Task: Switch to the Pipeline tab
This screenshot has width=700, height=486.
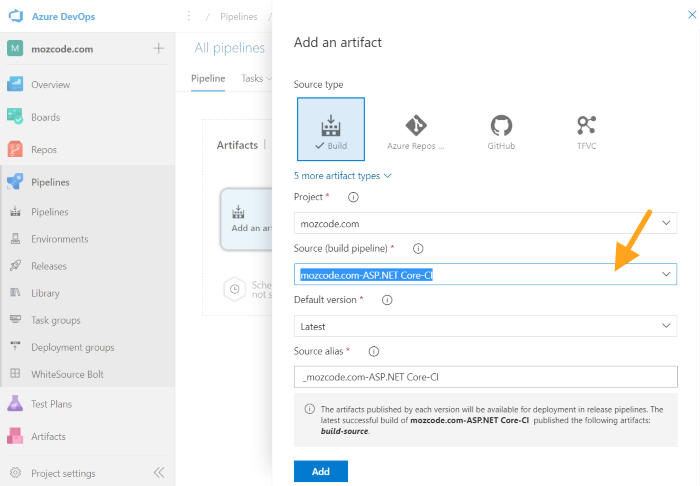Action: [208, 78]
